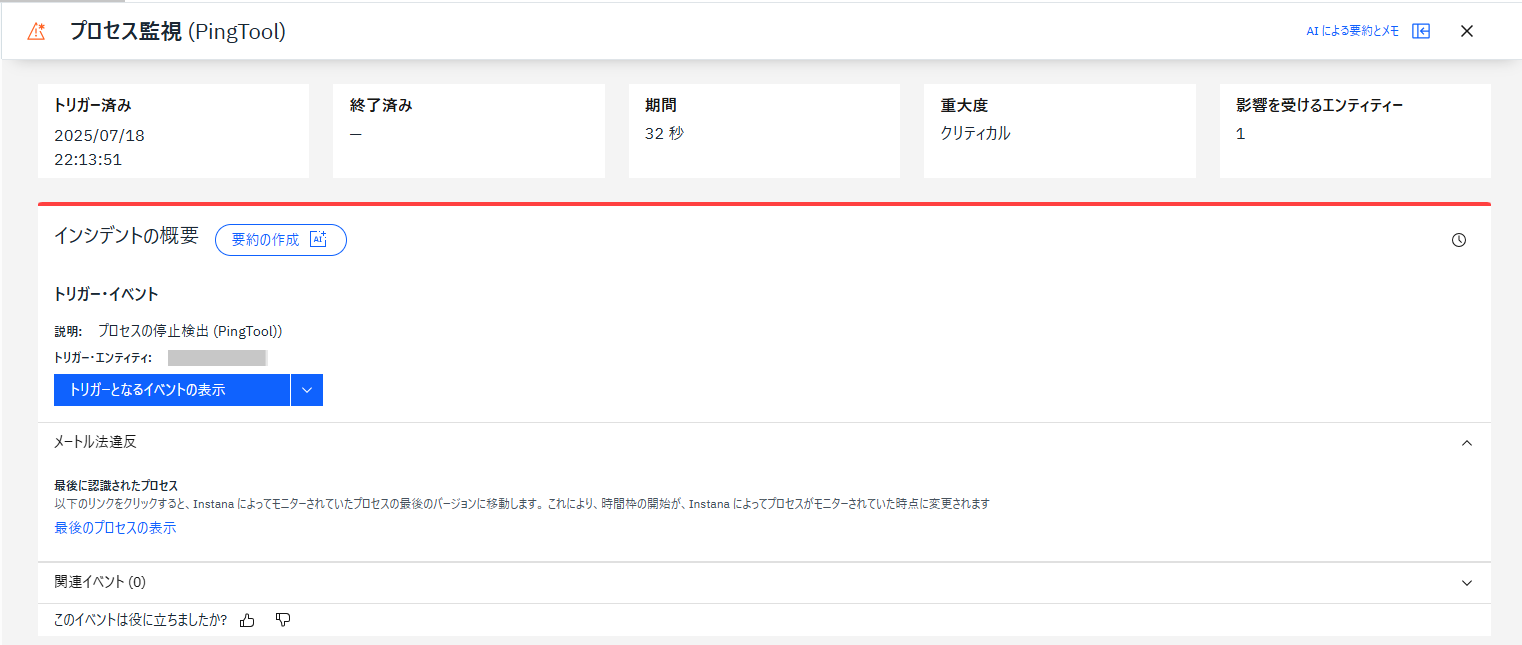Image resolution: width=1522 pixels, height=645 pixels.
Task: Click the redacted trigger entity value
Action: pyautogui.click(x=217, y=358)
